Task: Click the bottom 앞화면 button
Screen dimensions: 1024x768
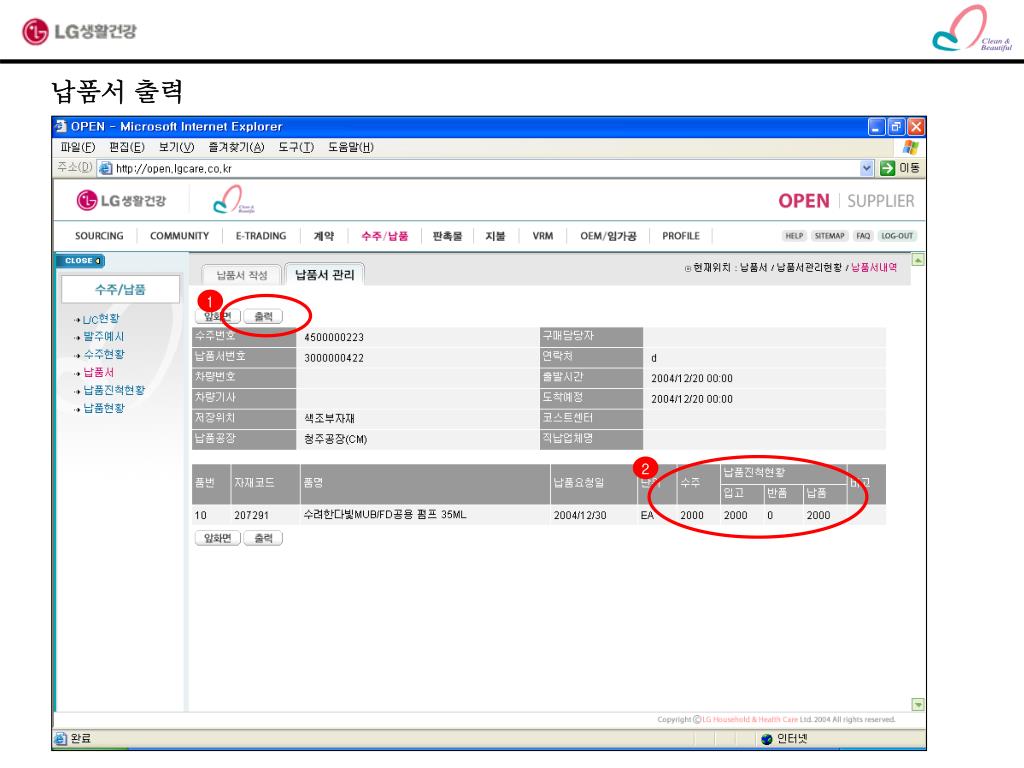Action: click(x=217, y=538)
